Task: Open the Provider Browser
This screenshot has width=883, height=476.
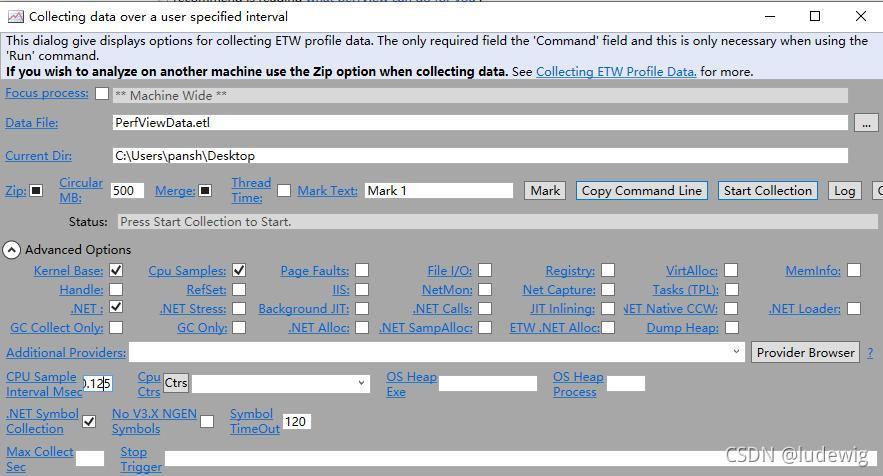Action: click(x=805, y=352)
